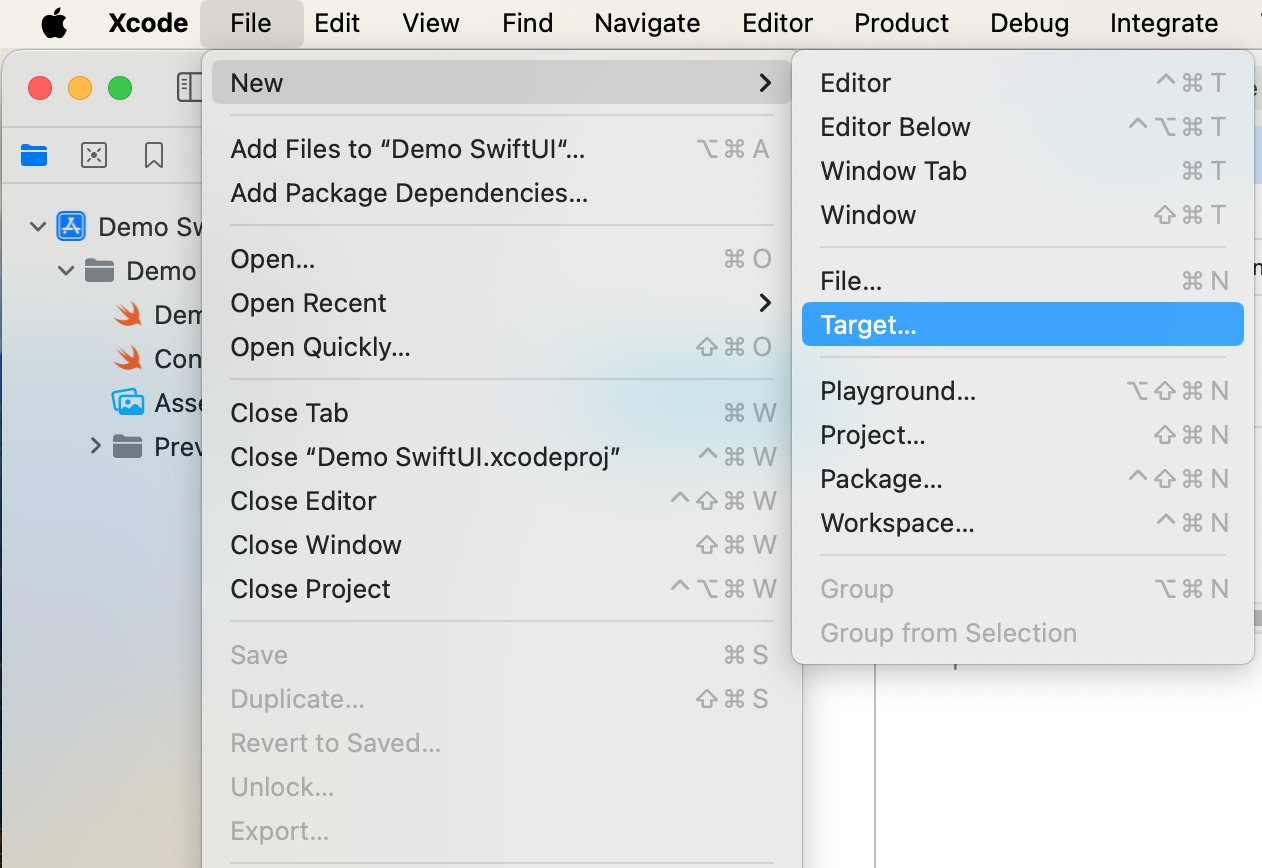Open the Product menu

(902, 23)
